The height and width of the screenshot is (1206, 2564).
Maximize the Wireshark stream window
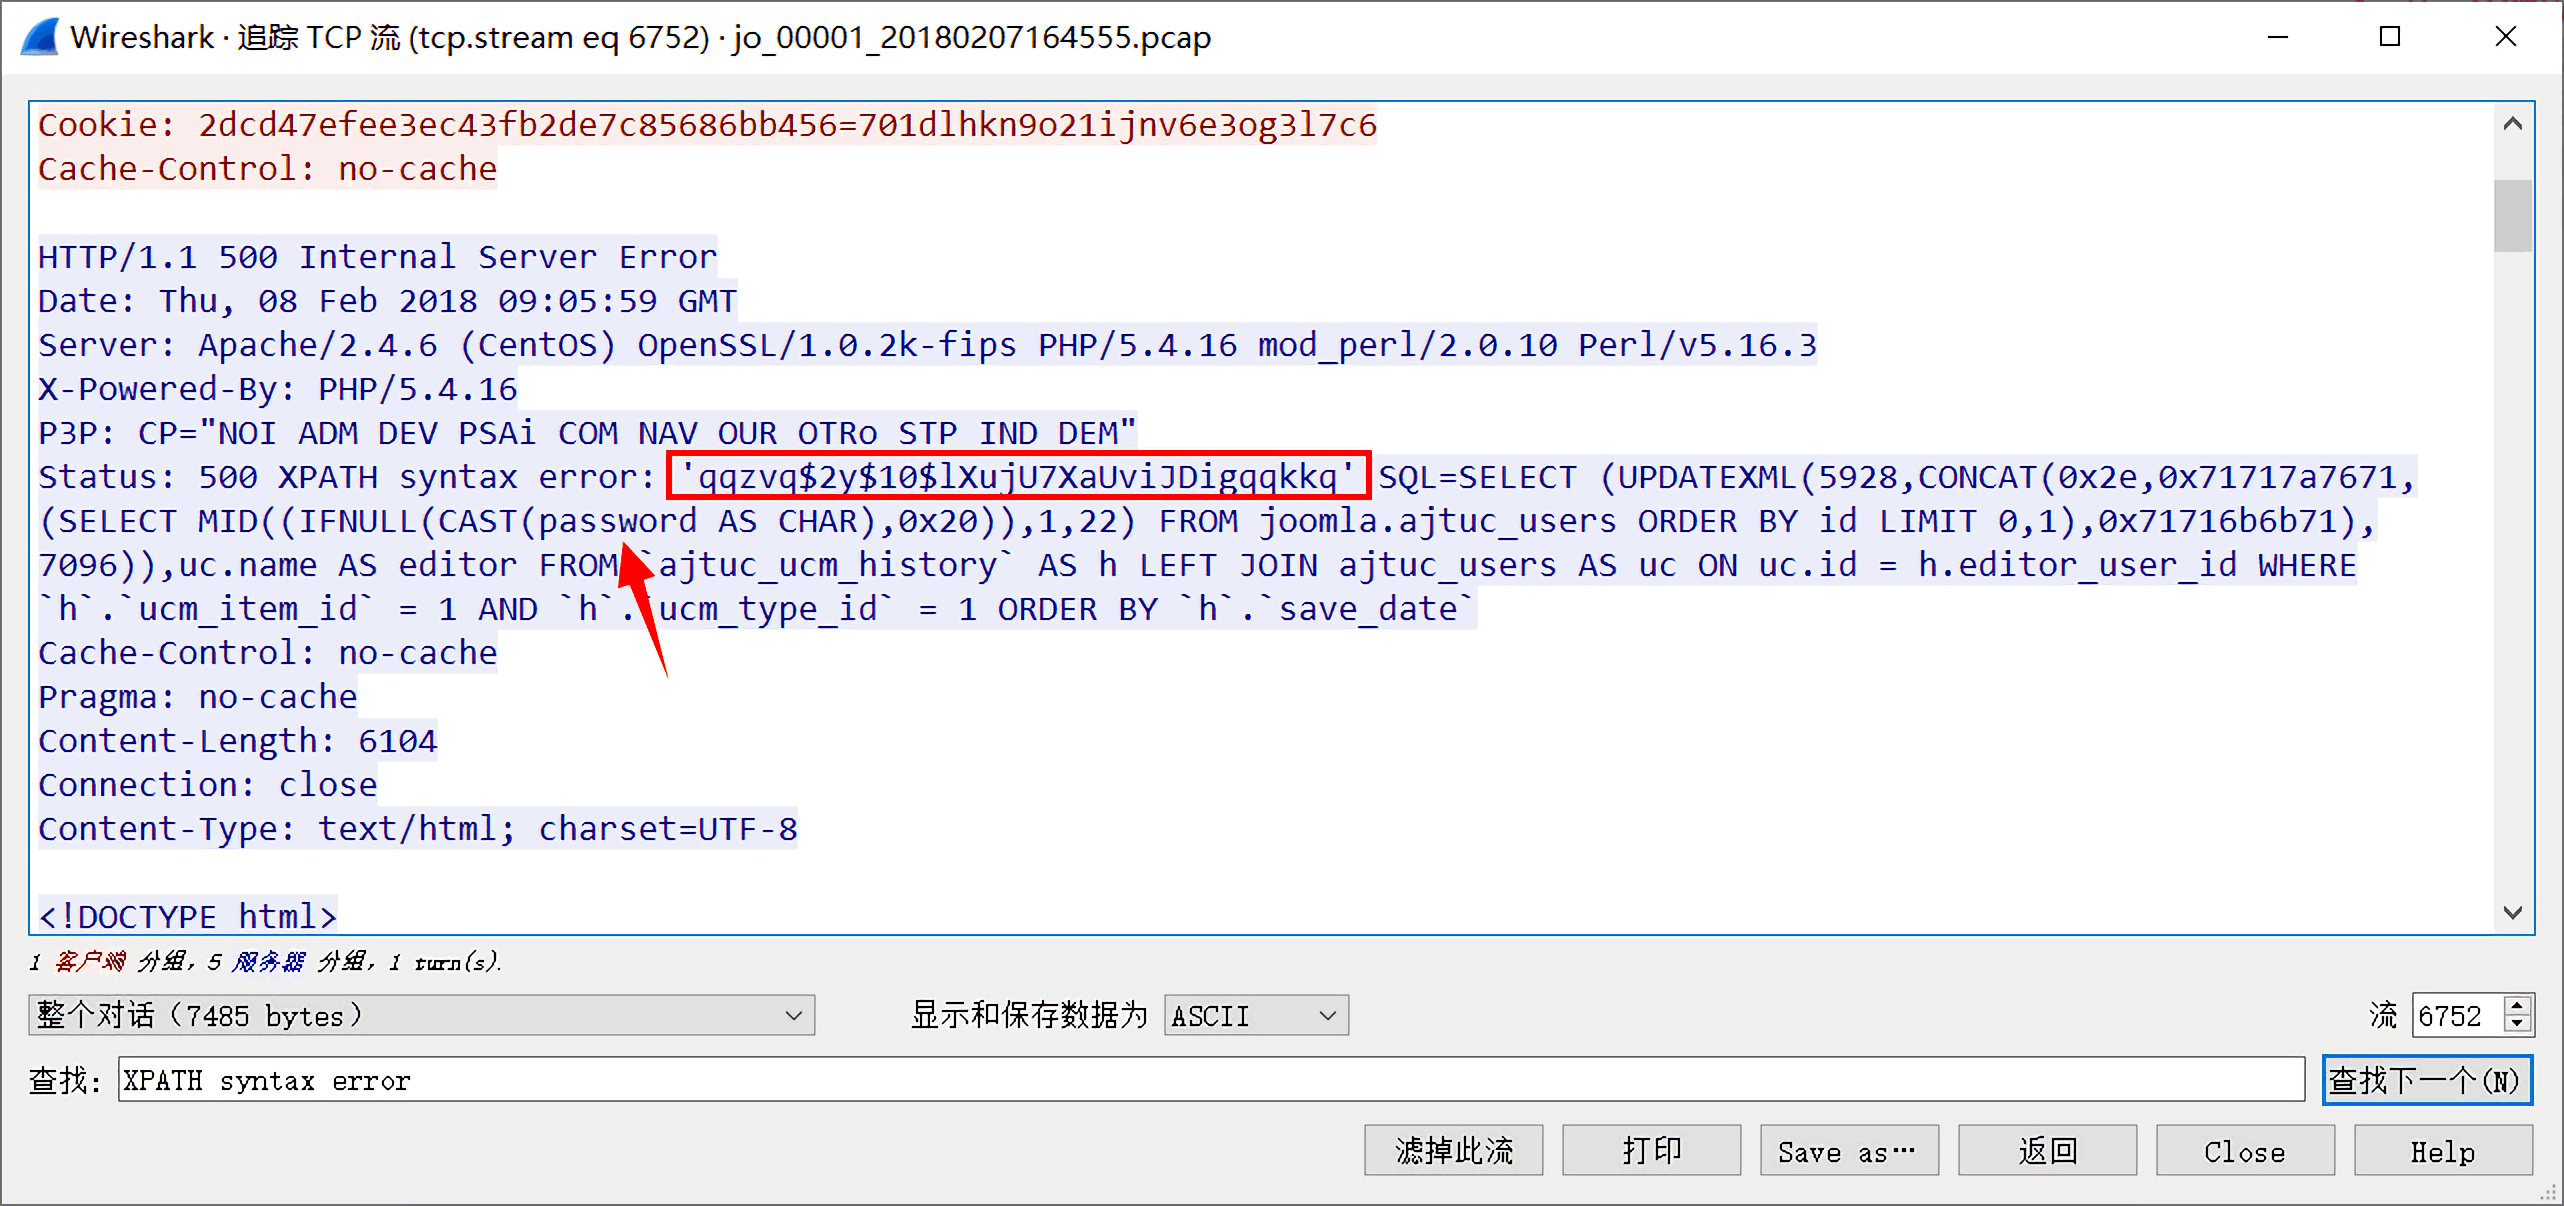(x=2390, y=37)
